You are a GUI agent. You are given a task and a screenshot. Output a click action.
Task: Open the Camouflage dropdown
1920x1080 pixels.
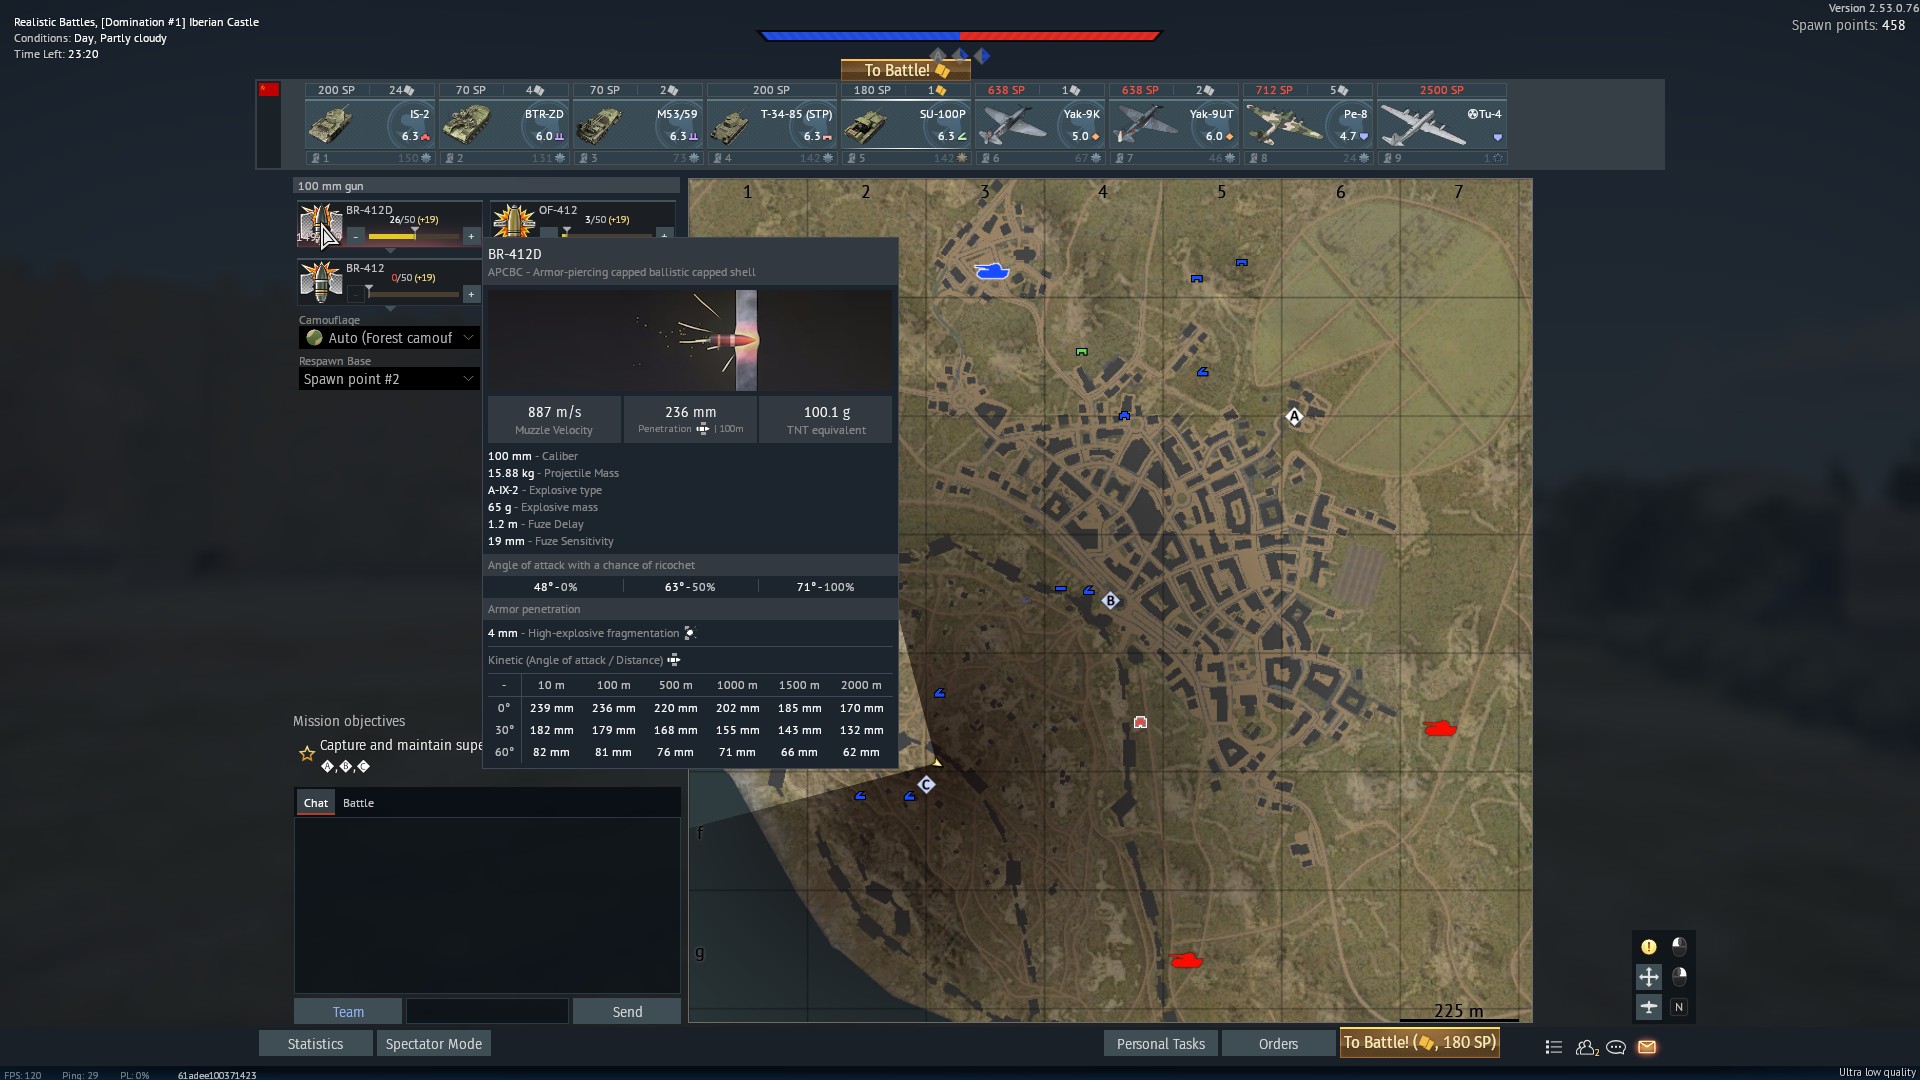click(x=389, y=338)
